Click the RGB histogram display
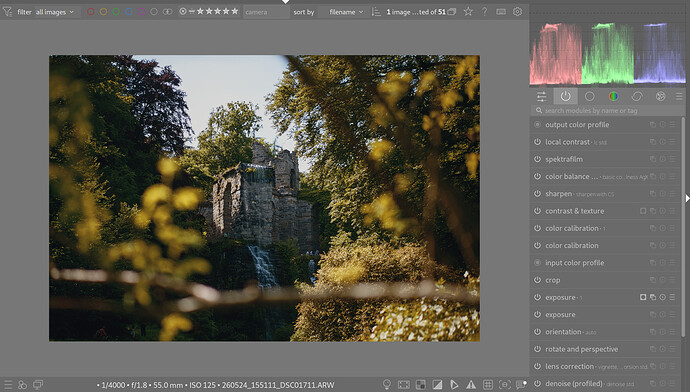690x392 pixels. tap(607, 53)
